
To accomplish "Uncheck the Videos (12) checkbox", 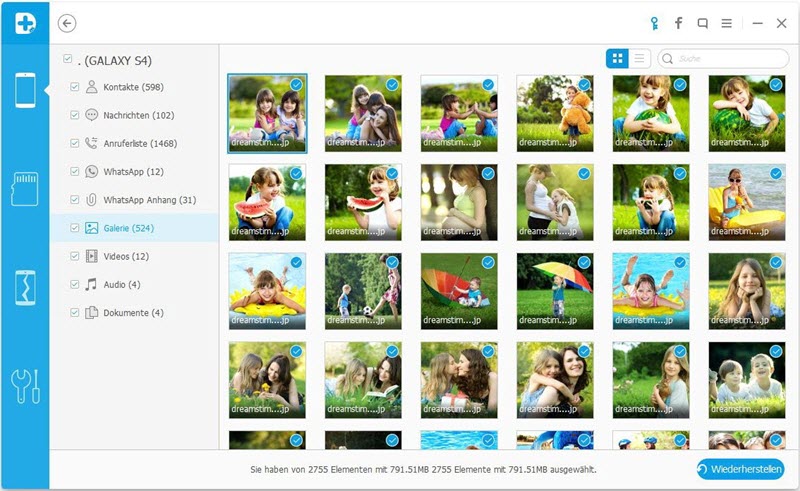I will point(74,256).
